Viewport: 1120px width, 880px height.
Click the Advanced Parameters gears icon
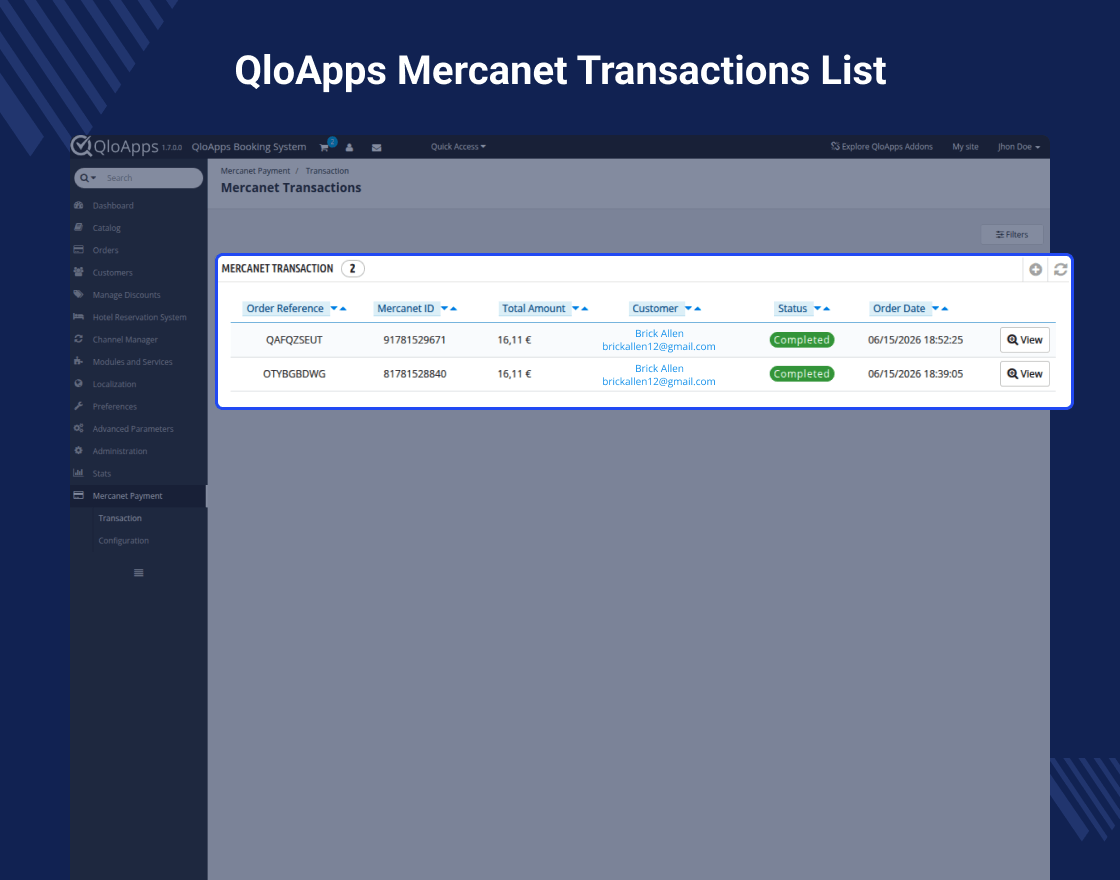coord(79,428)
